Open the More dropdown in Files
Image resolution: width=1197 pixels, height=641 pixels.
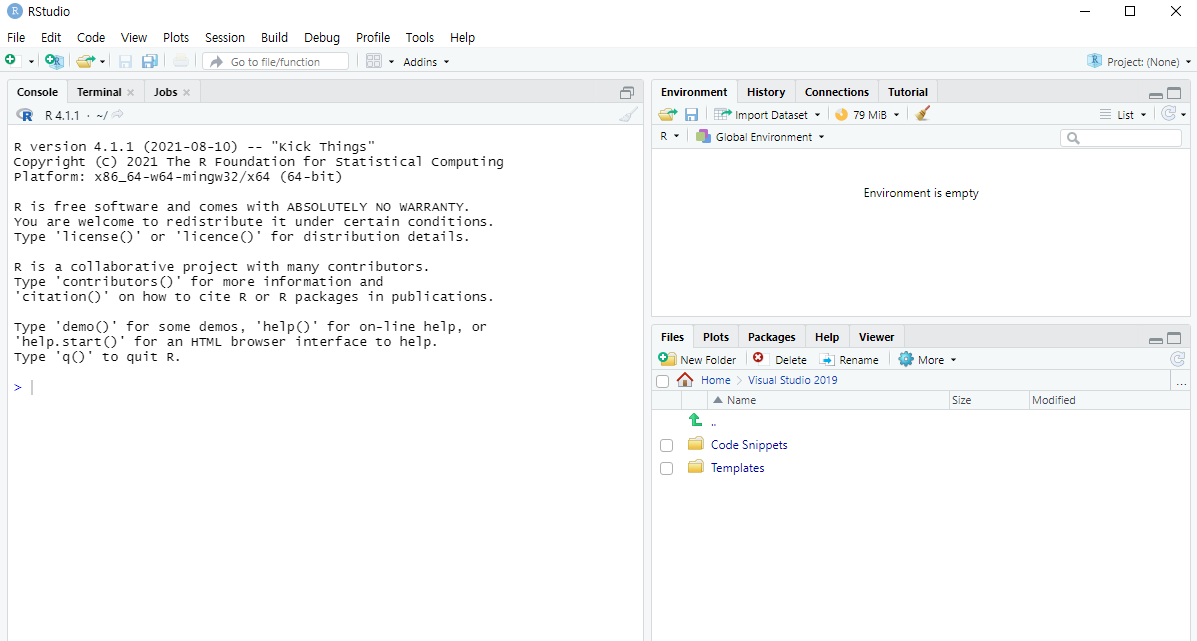pos(928,359)
